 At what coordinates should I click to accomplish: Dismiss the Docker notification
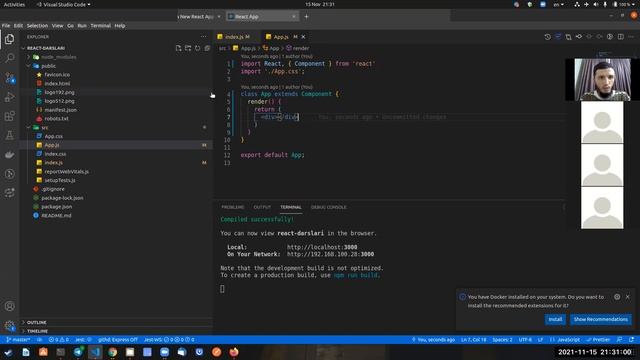click(x=628, y=297)
